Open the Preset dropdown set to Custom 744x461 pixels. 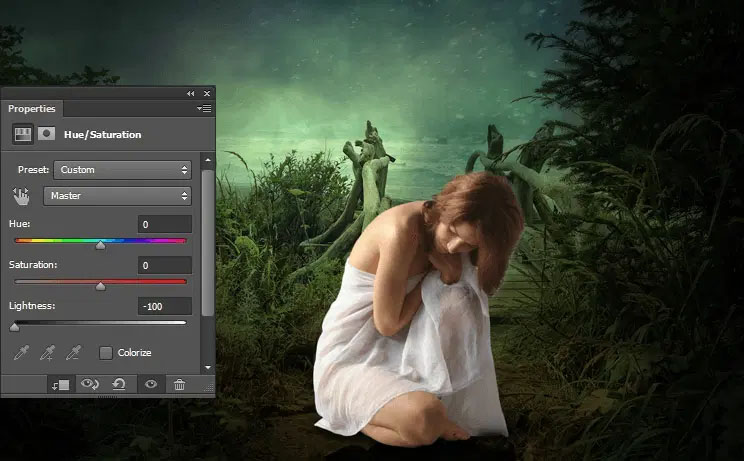122,170
